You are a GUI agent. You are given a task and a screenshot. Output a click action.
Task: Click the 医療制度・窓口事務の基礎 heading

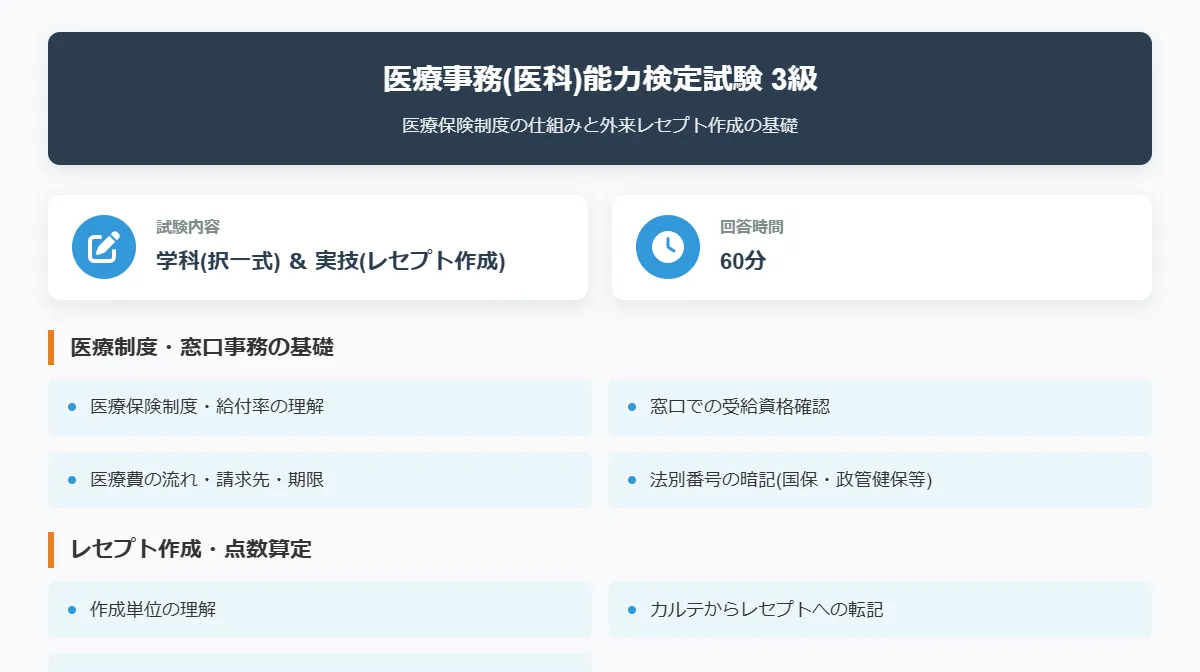tap(202, 347)
